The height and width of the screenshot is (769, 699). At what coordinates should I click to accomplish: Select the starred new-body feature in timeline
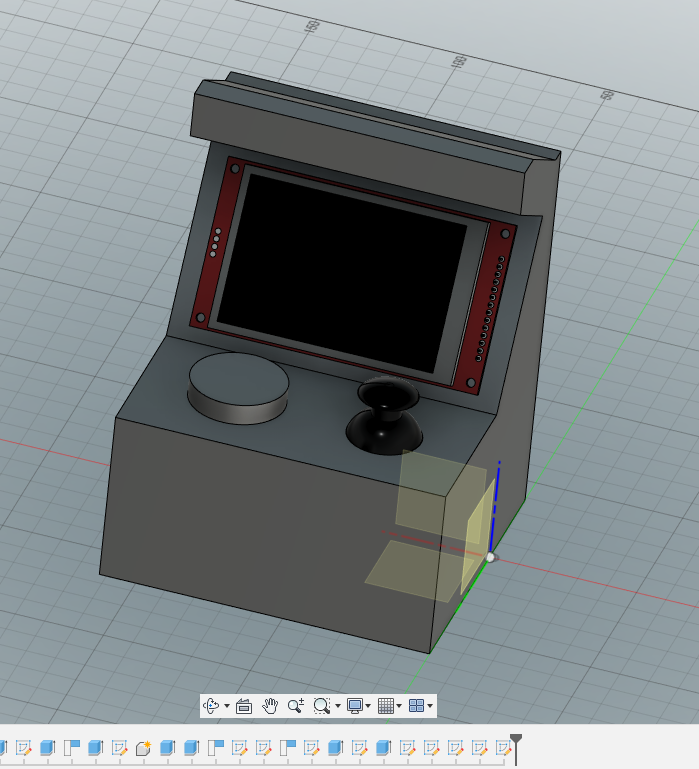click(143, 748)
